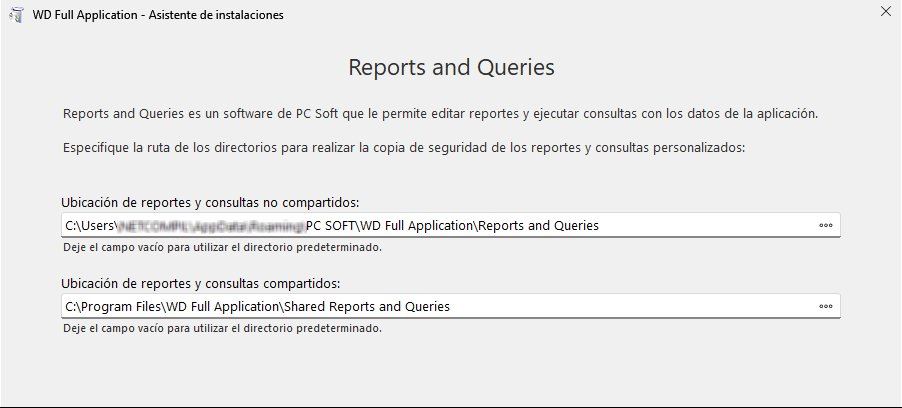
Task: Close the Asistente de instalaciones window
Action: (x=886, y=11)
